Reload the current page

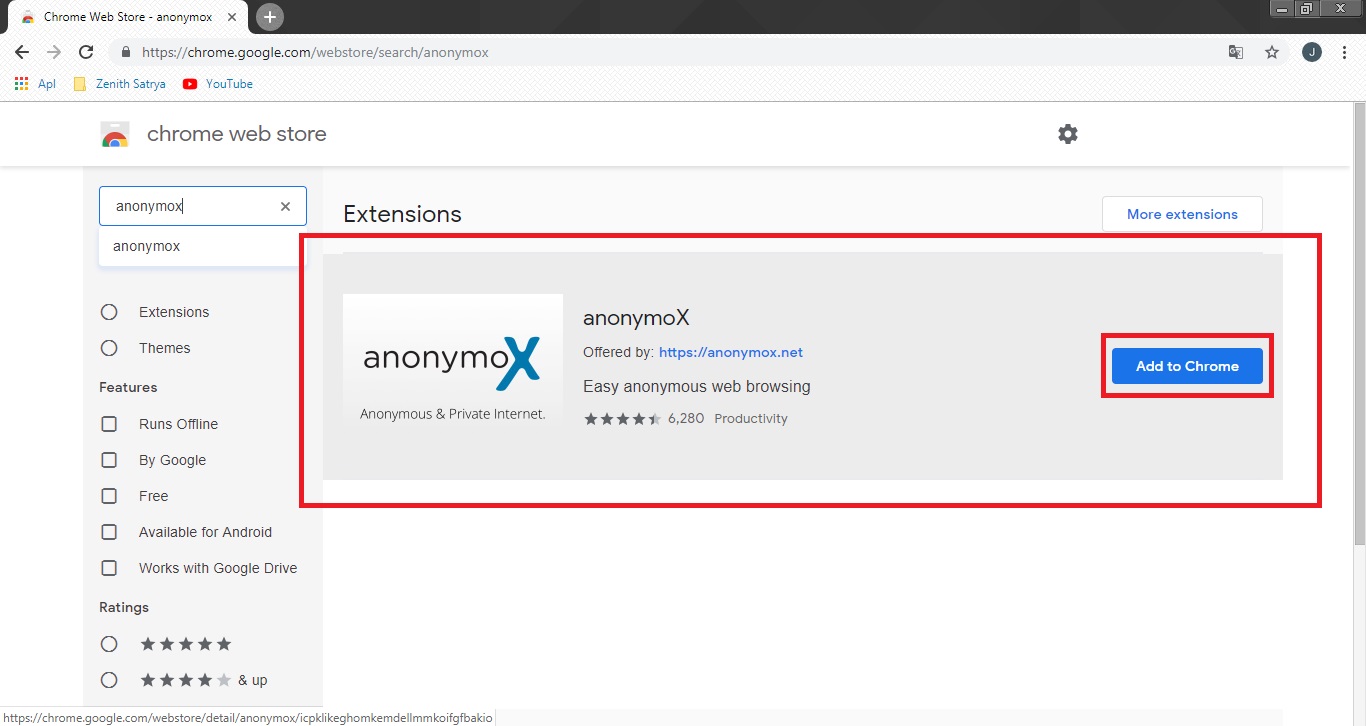click(x=86, y=52)
